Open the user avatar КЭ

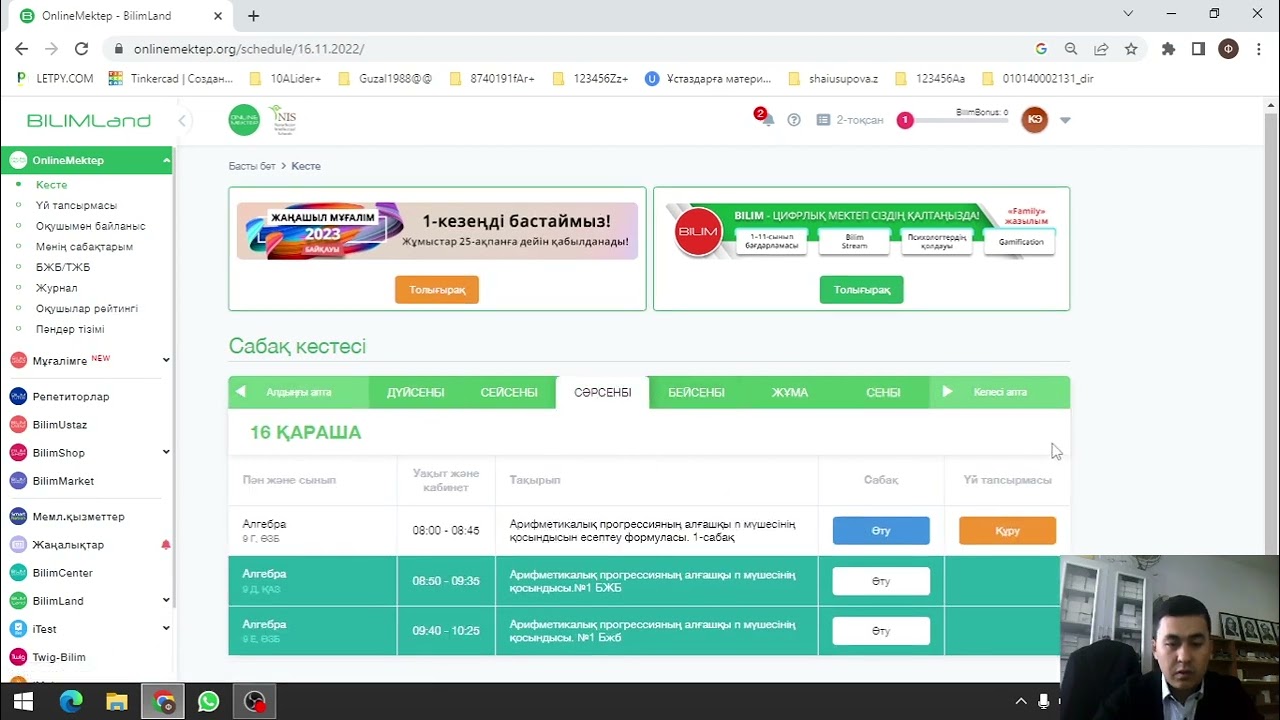tap(1034, 120)
